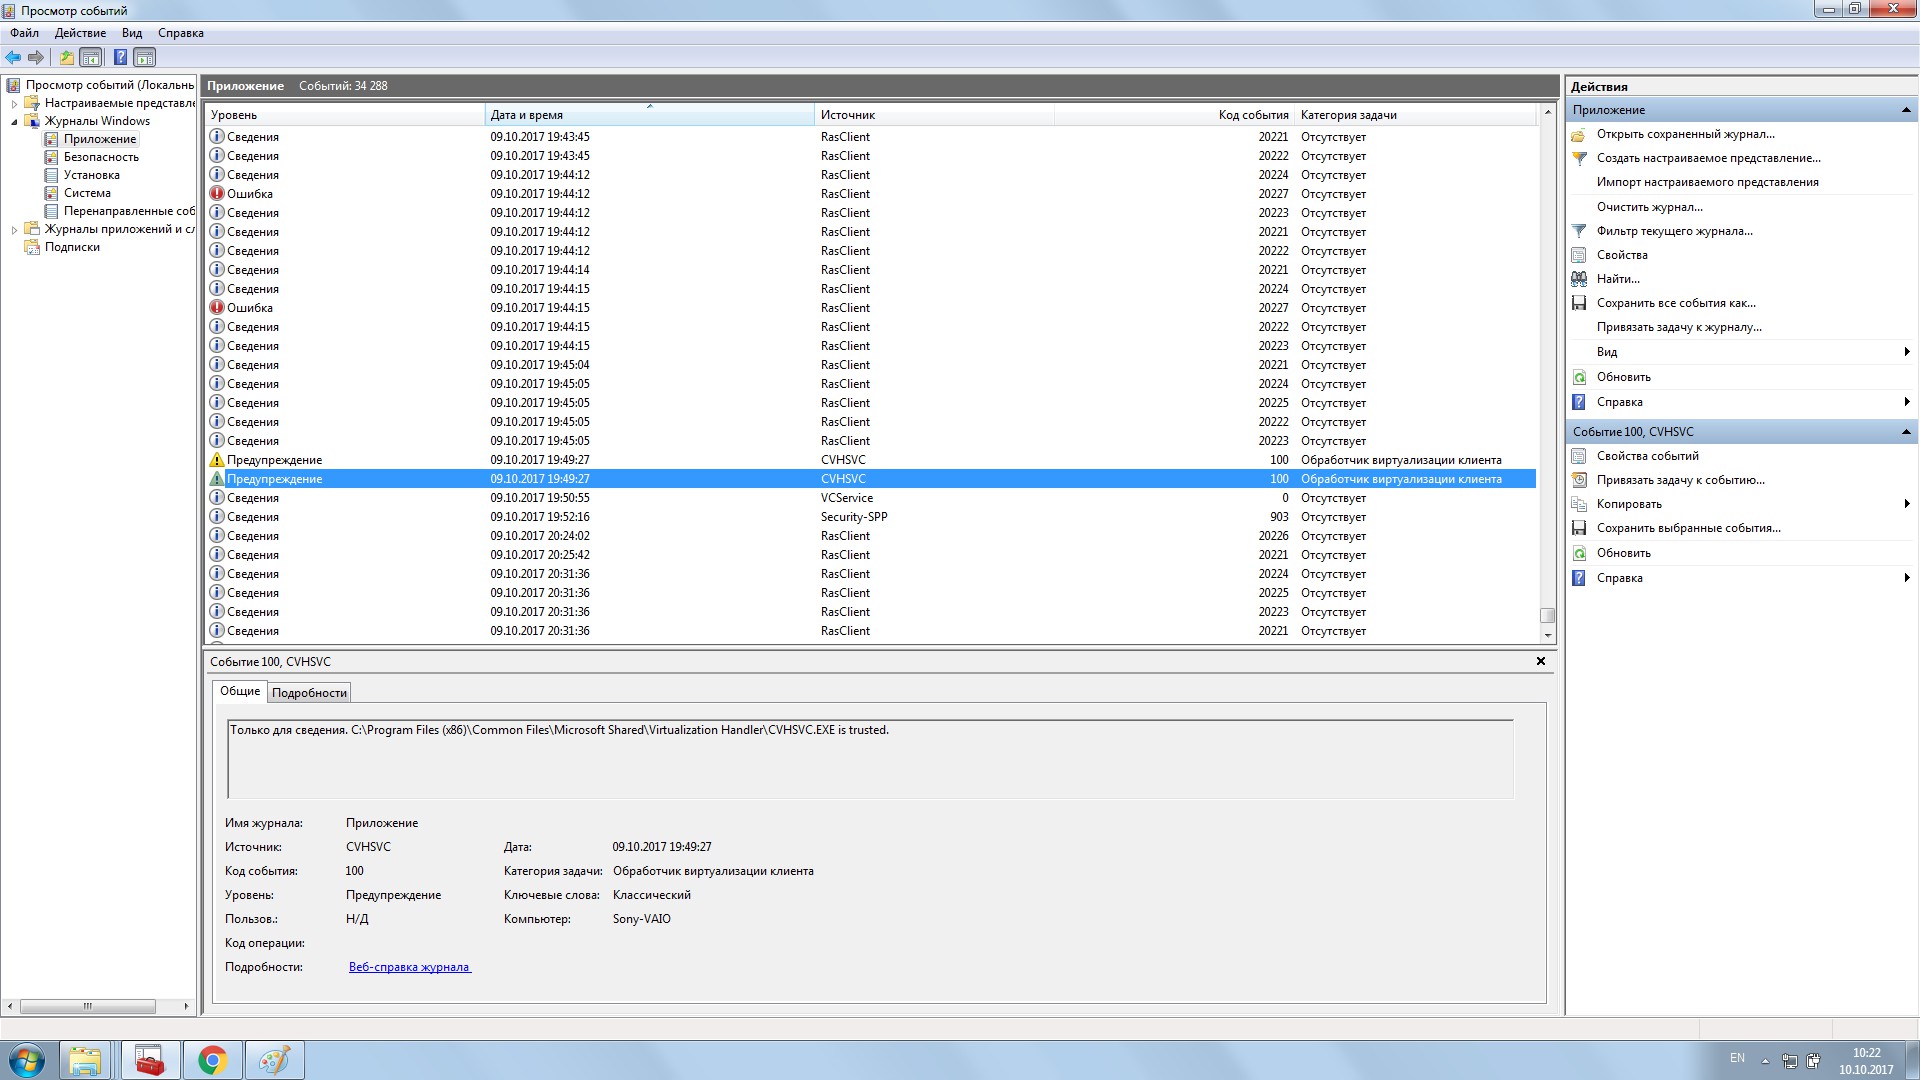
Task: Click the funnel icon for Фильтр текущего журнала
Action: click(x=1579, y=231)
